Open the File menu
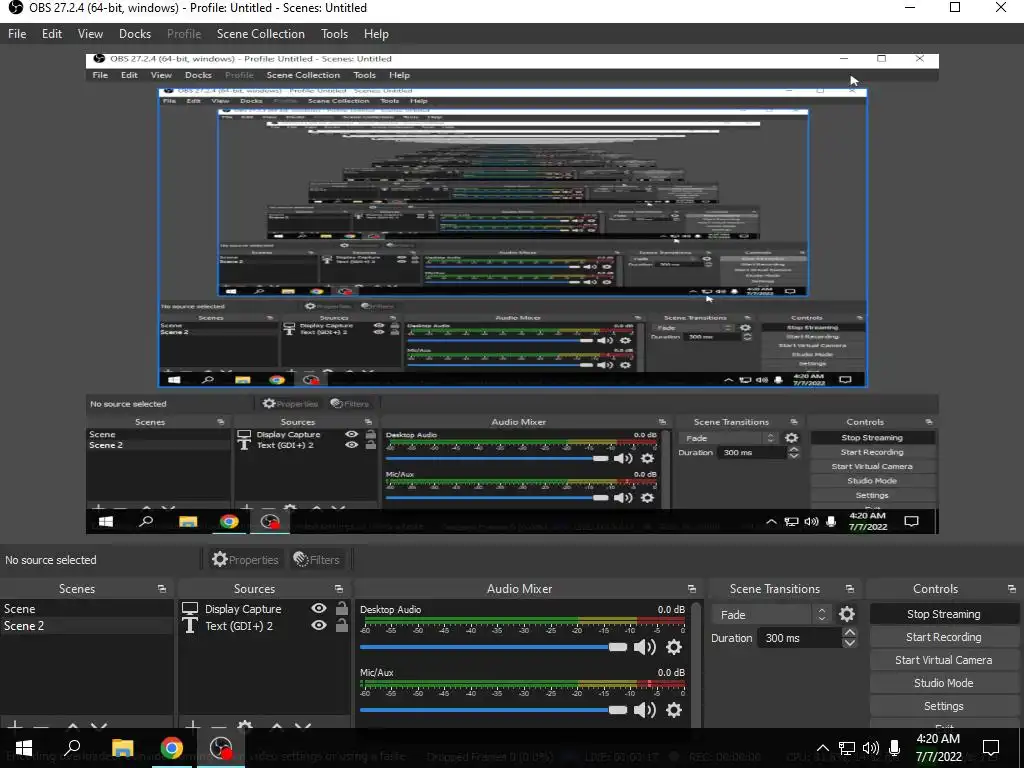The image size is (1024, 768). 17,34
